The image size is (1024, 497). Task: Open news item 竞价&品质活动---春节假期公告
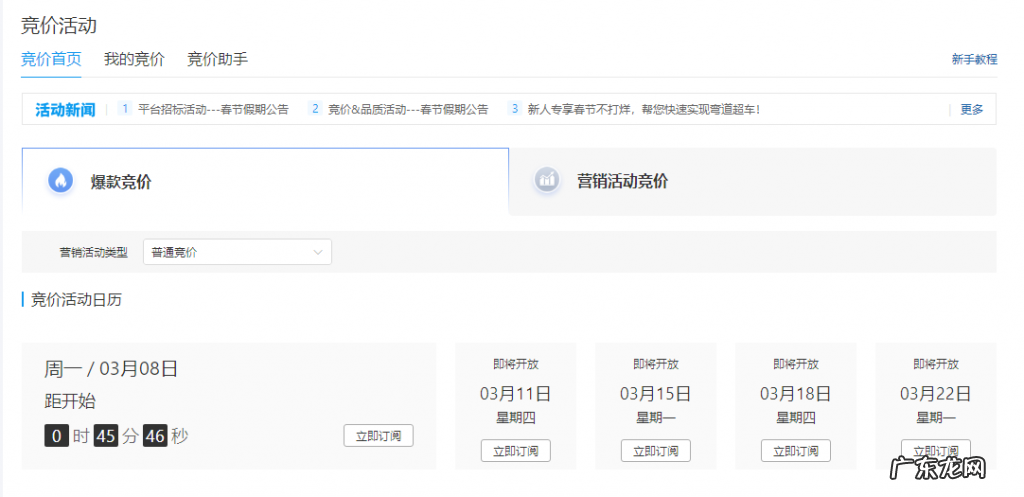[408, 110]
